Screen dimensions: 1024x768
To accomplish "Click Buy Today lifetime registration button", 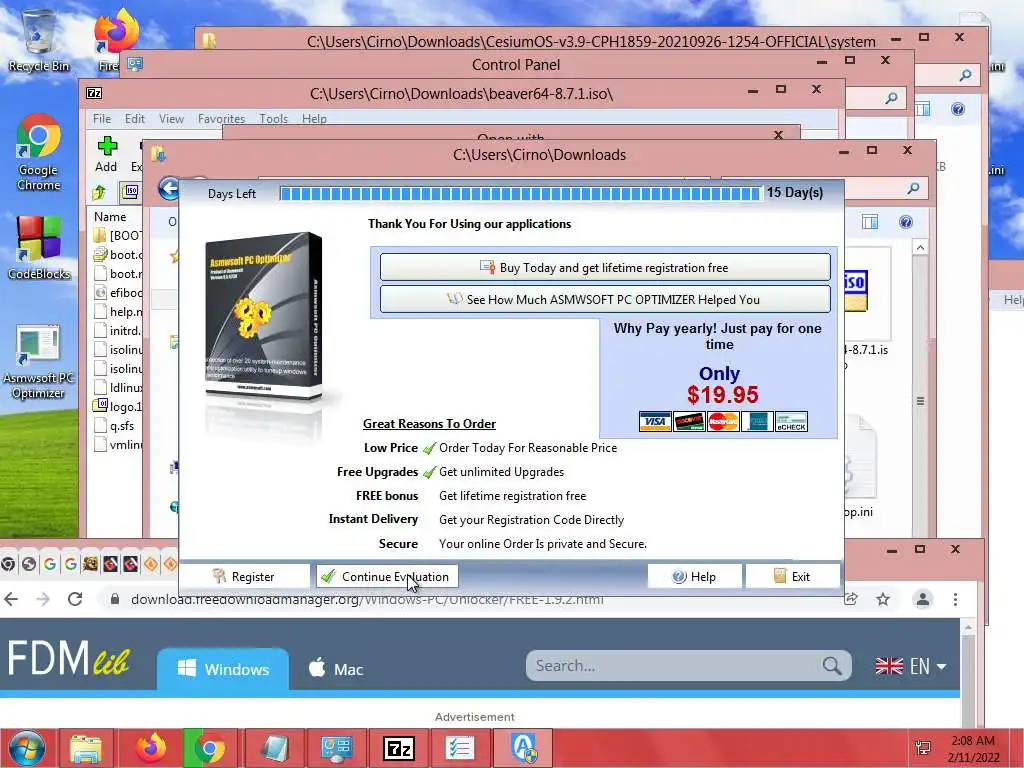I will [605, 267].
